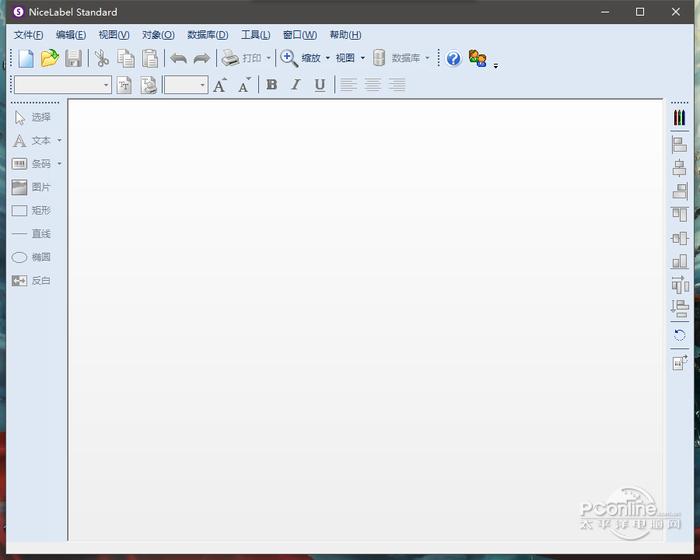The height and width of the screenshot is (560, 700).
Task: Click the New label icon
Action: [x=26, y=59]
